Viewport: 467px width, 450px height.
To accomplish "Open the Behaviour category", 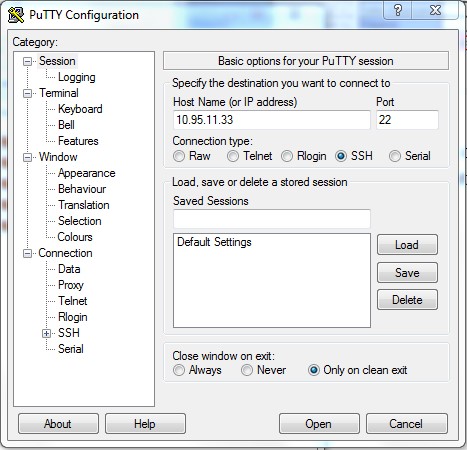I will (x=82, y=189).
